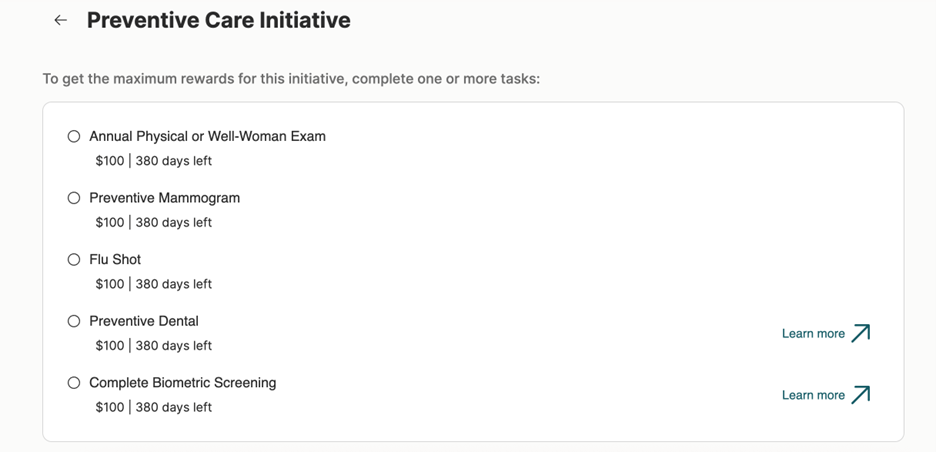Click the diagonal arrow icon beside Preventive Dental
Image resolution: width=936 pixels, height=452 pixels.
(x=861, y=333)
